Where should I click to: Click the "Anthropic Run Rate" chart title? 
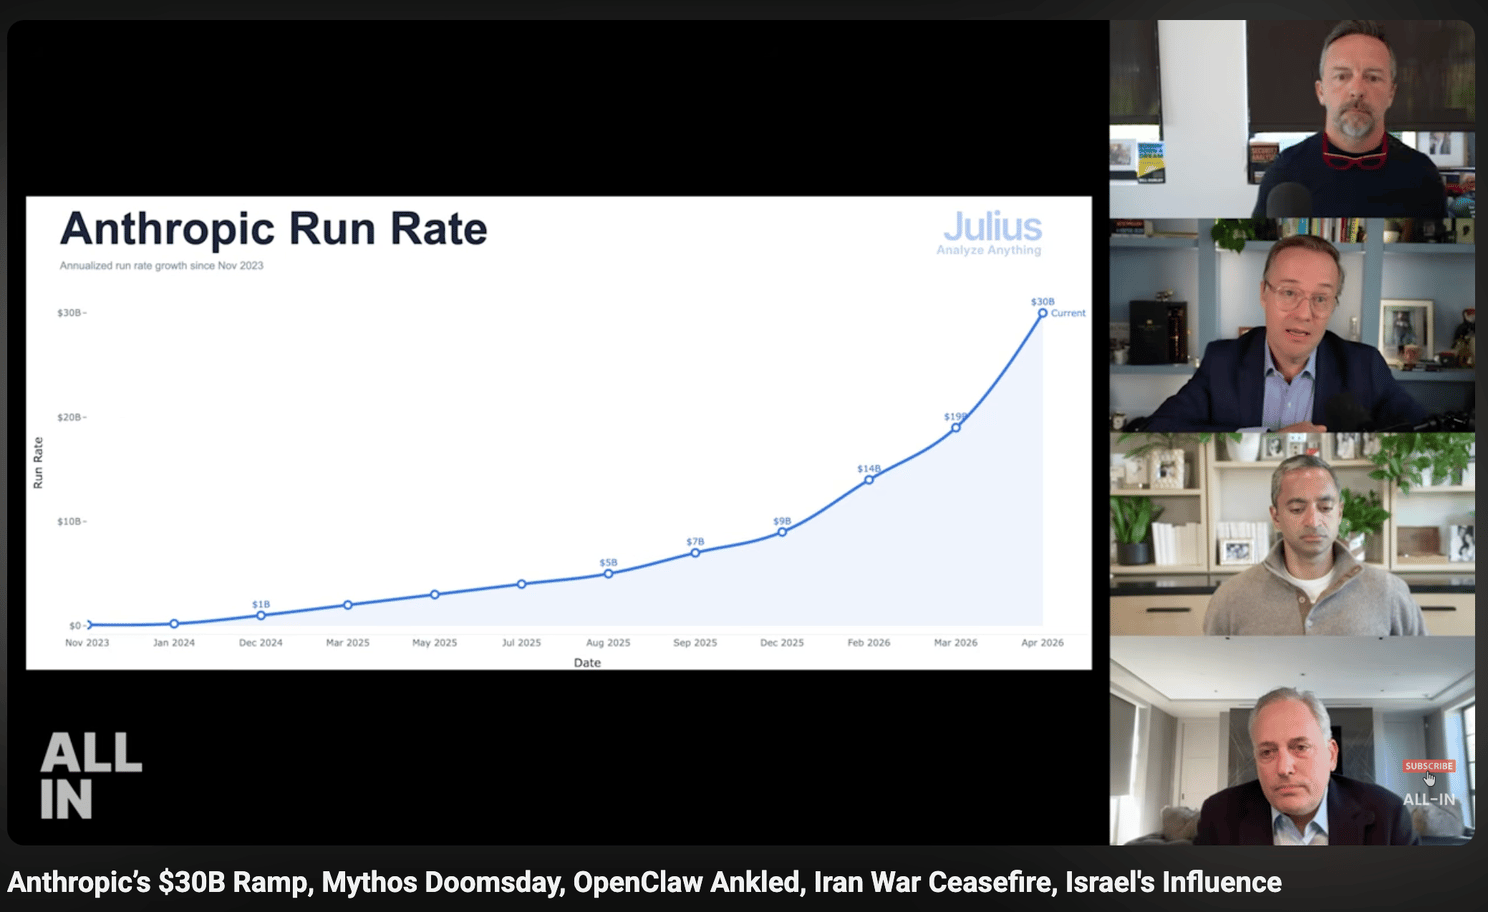pyautogui.click(x=273, y=229)
